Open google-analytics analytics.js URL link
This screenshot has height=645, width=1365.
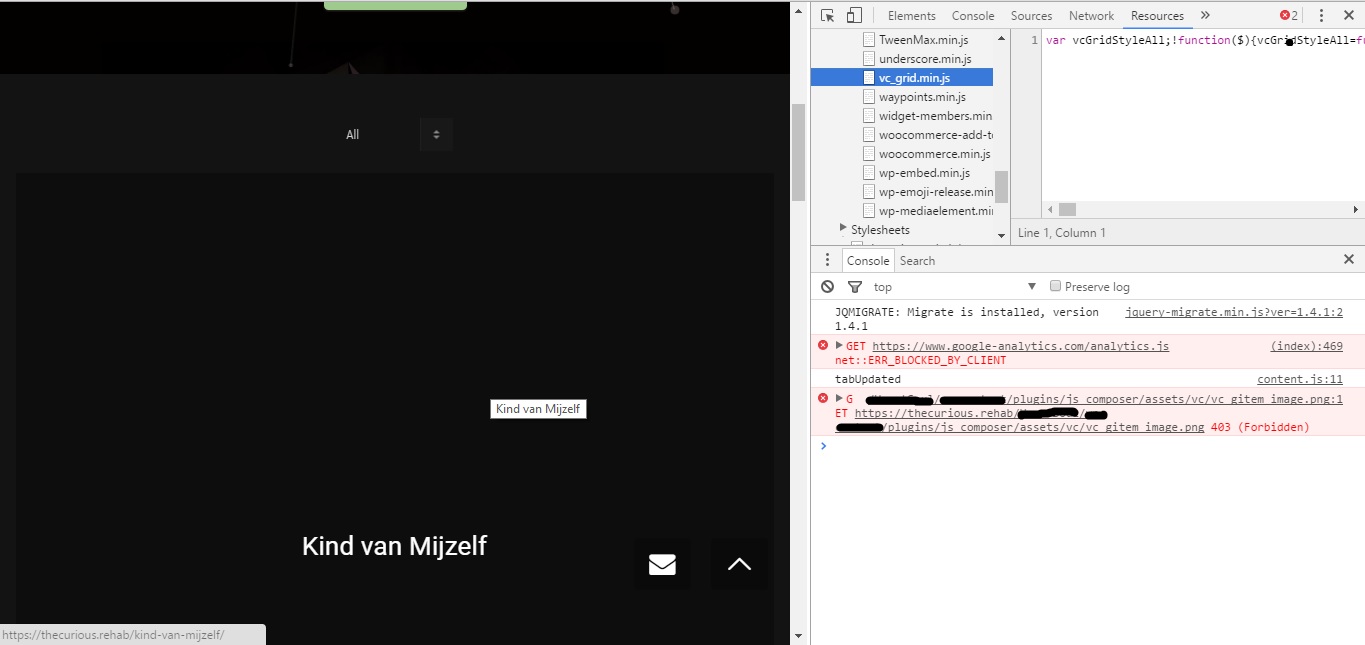click(x=1020, y=346)
